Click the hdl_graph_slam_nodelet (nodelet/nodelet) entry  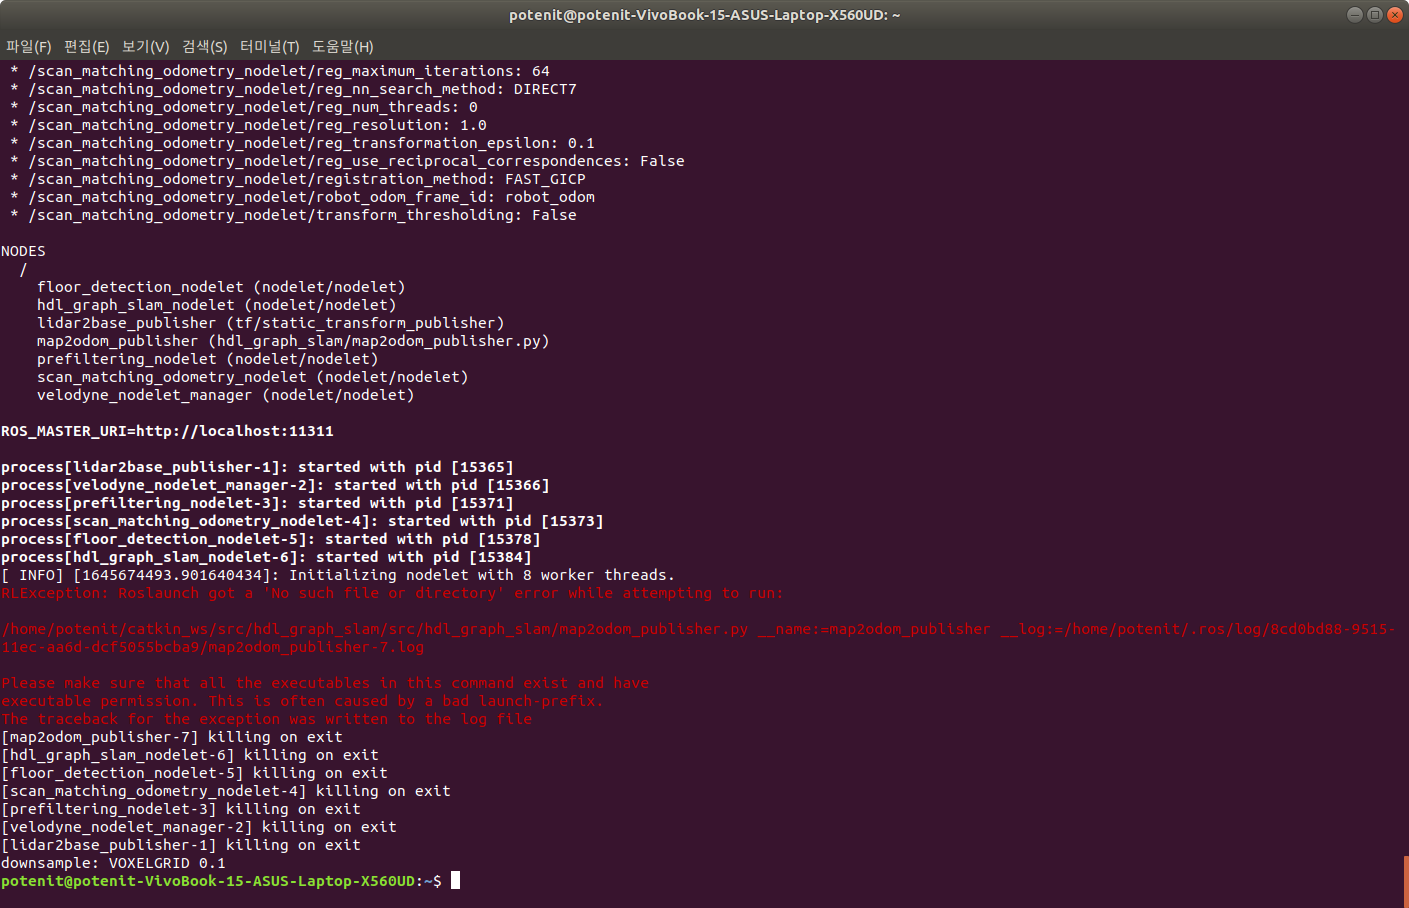coord(217,305)
